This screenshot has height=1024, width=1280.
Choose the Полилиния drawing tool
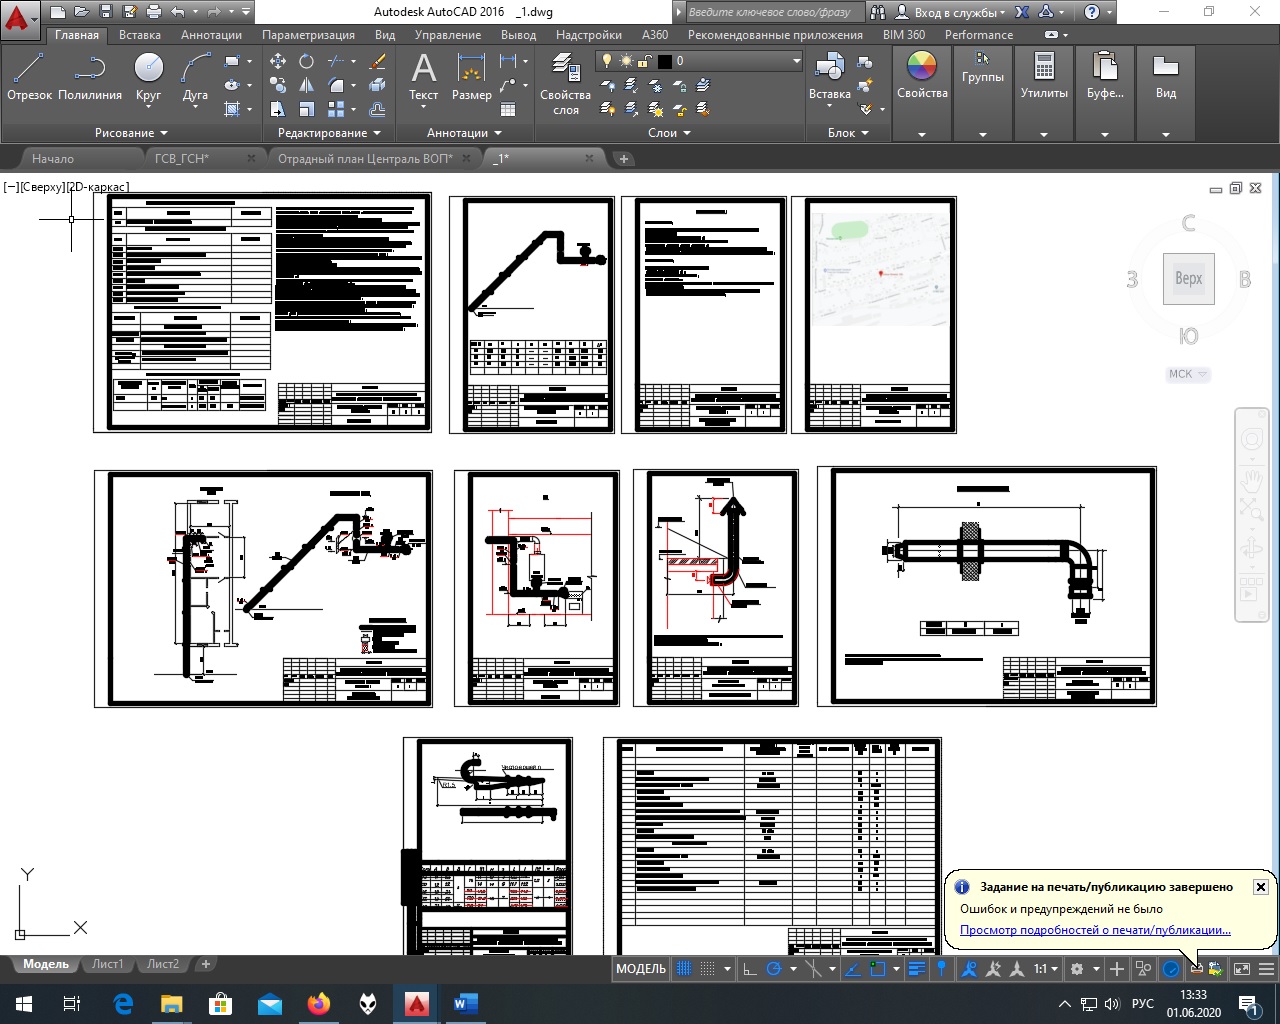click(x=90, y=76)
